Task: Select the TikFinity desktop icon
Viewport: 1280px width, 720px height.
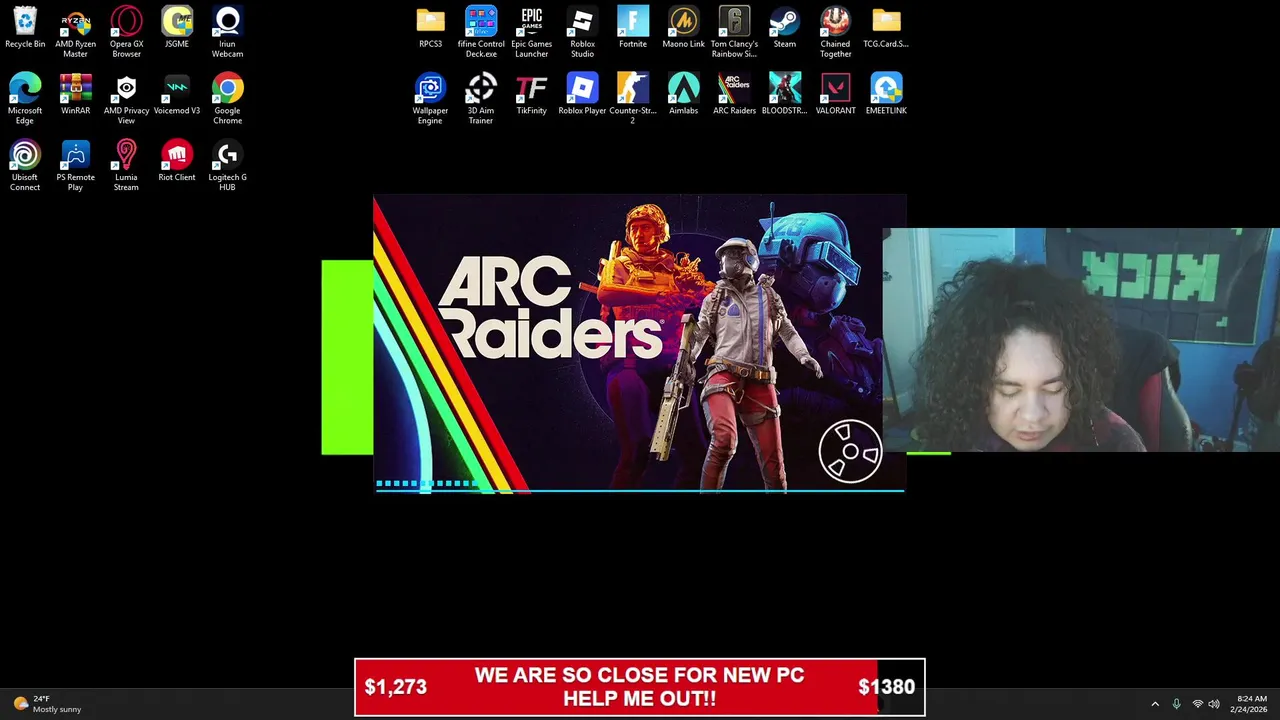Action: pos(532,95)
